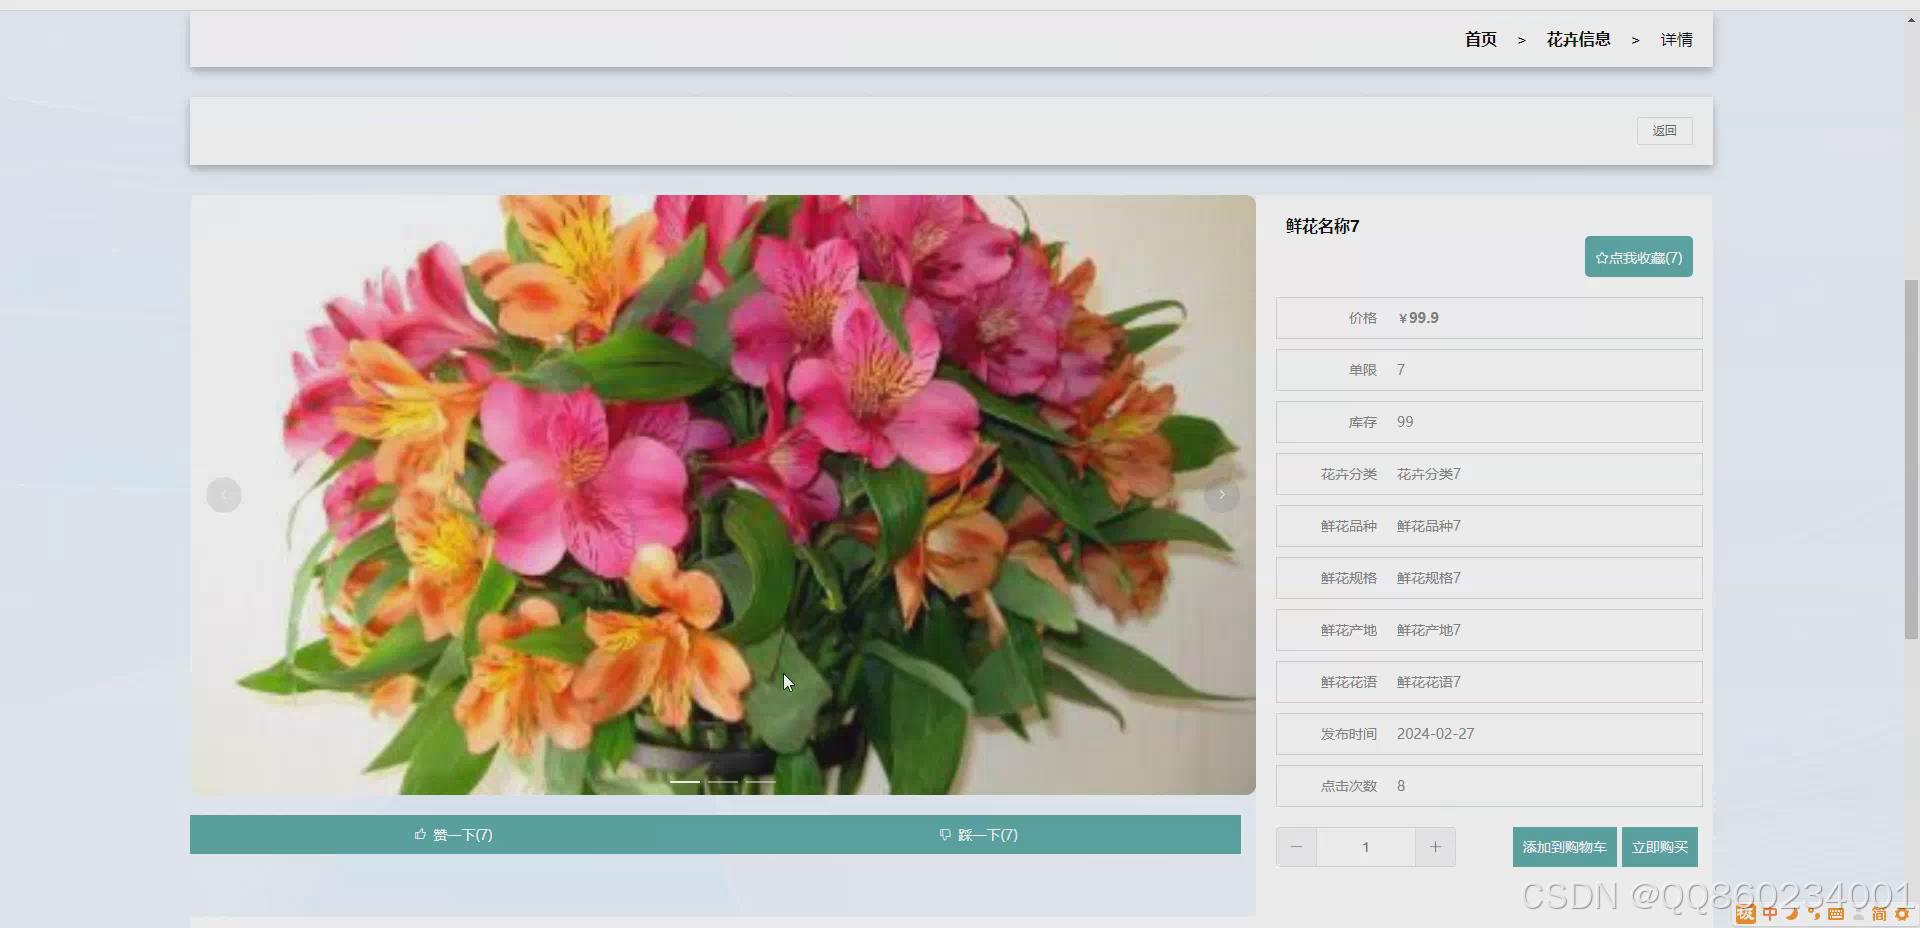Click 鲜花产地7 value
The width and height of the screenshot is (1920, 928).
click(x=1428, y=630)
